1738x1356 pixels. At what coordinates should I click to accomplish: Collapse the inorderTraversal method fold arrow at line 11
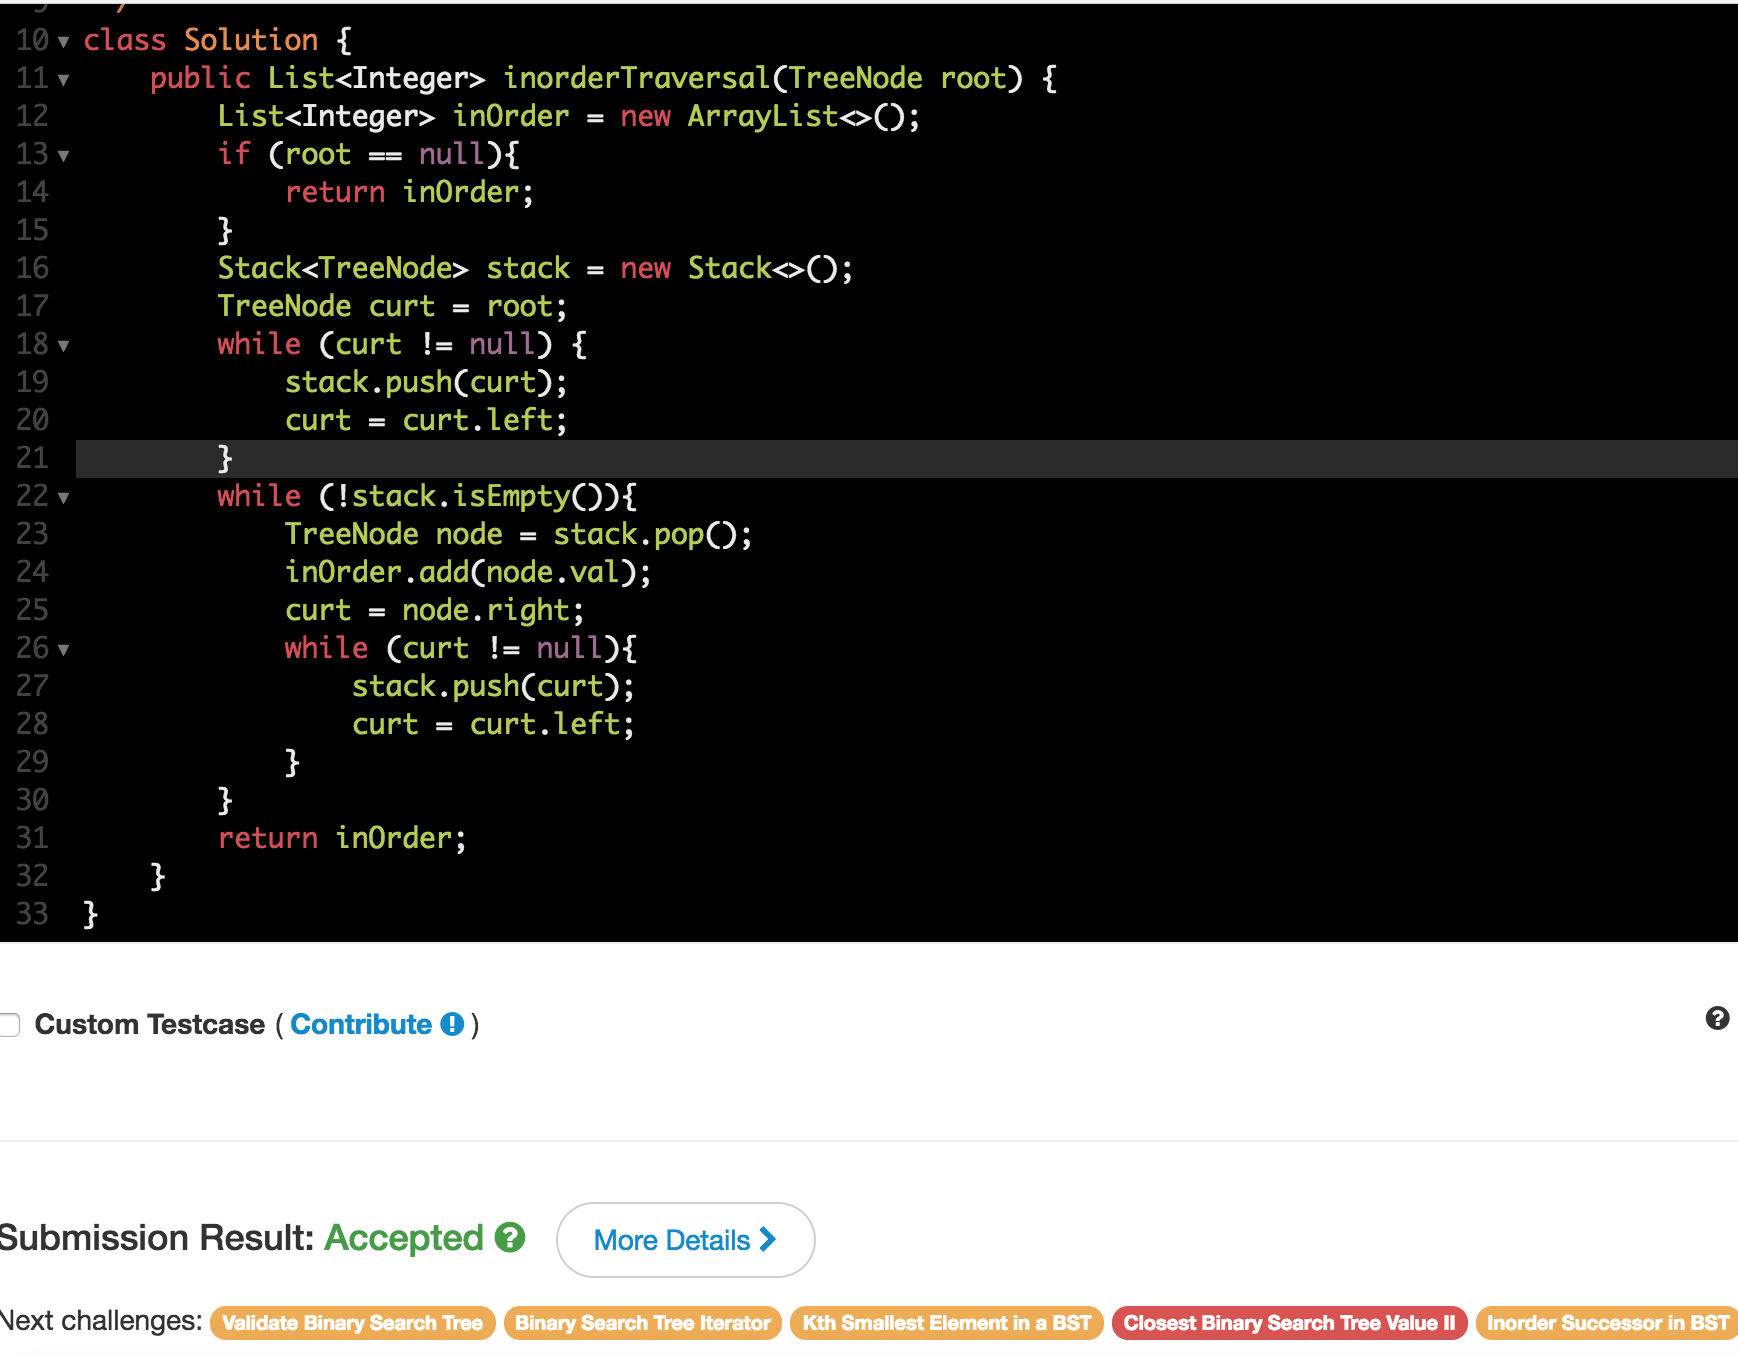pos(64,80)
